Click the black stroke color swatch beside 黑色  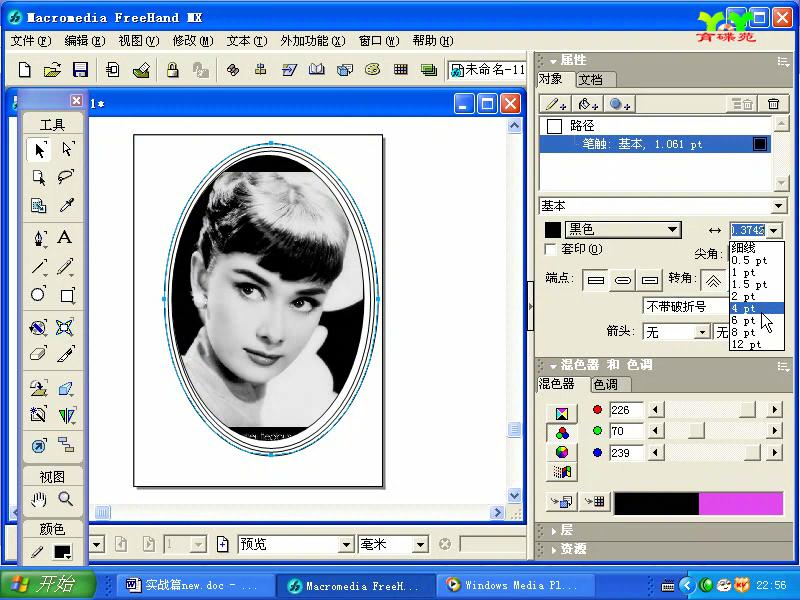[553, 230]
